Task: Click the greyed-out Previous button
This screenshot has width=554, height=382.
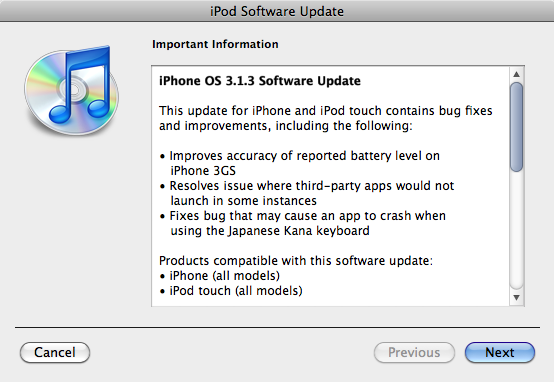Action: click(x=414, y=352)
